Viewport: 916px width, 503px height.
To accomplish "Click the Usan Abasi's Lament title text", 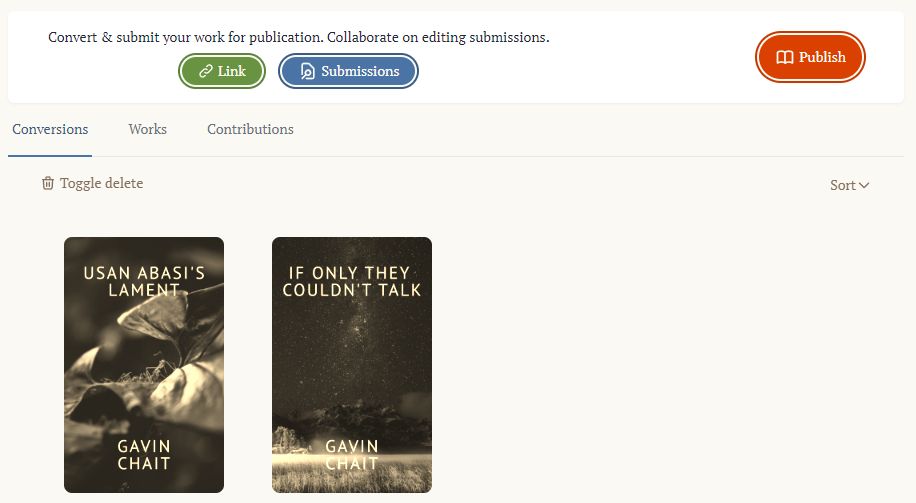I will 144,281.
